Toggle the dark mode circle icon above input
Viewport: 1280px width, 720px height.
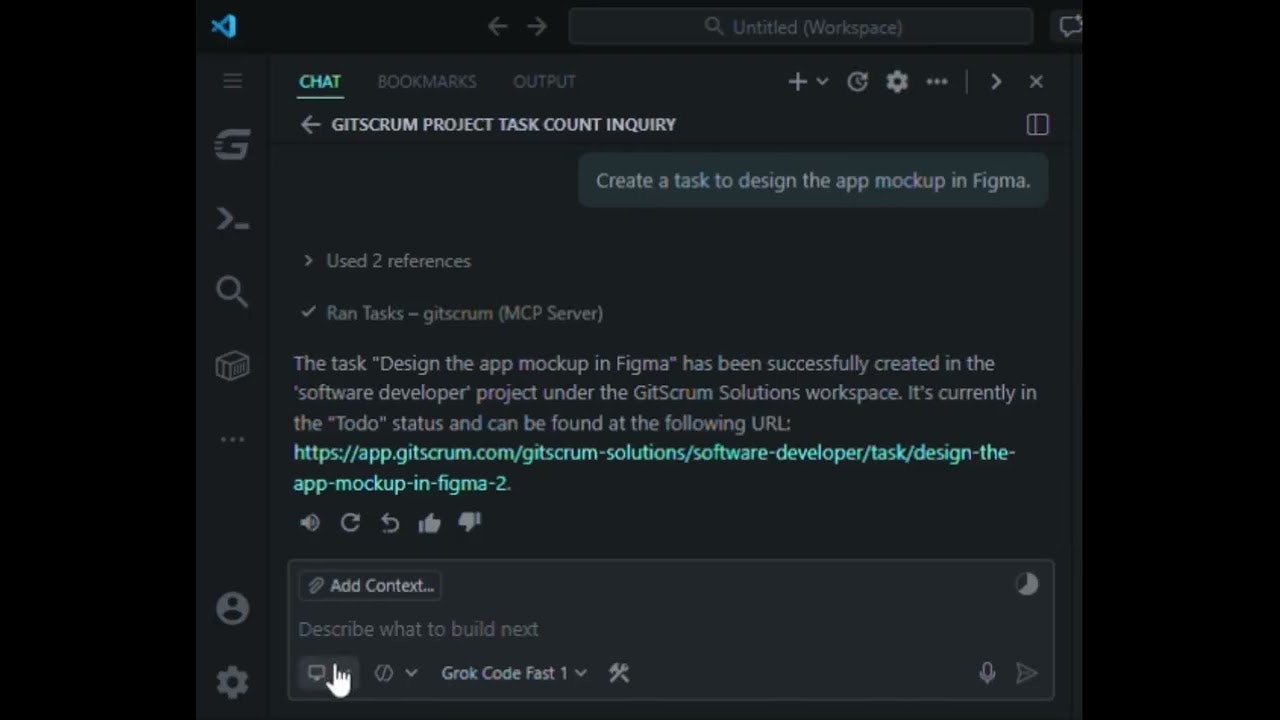click(1027, 584)
